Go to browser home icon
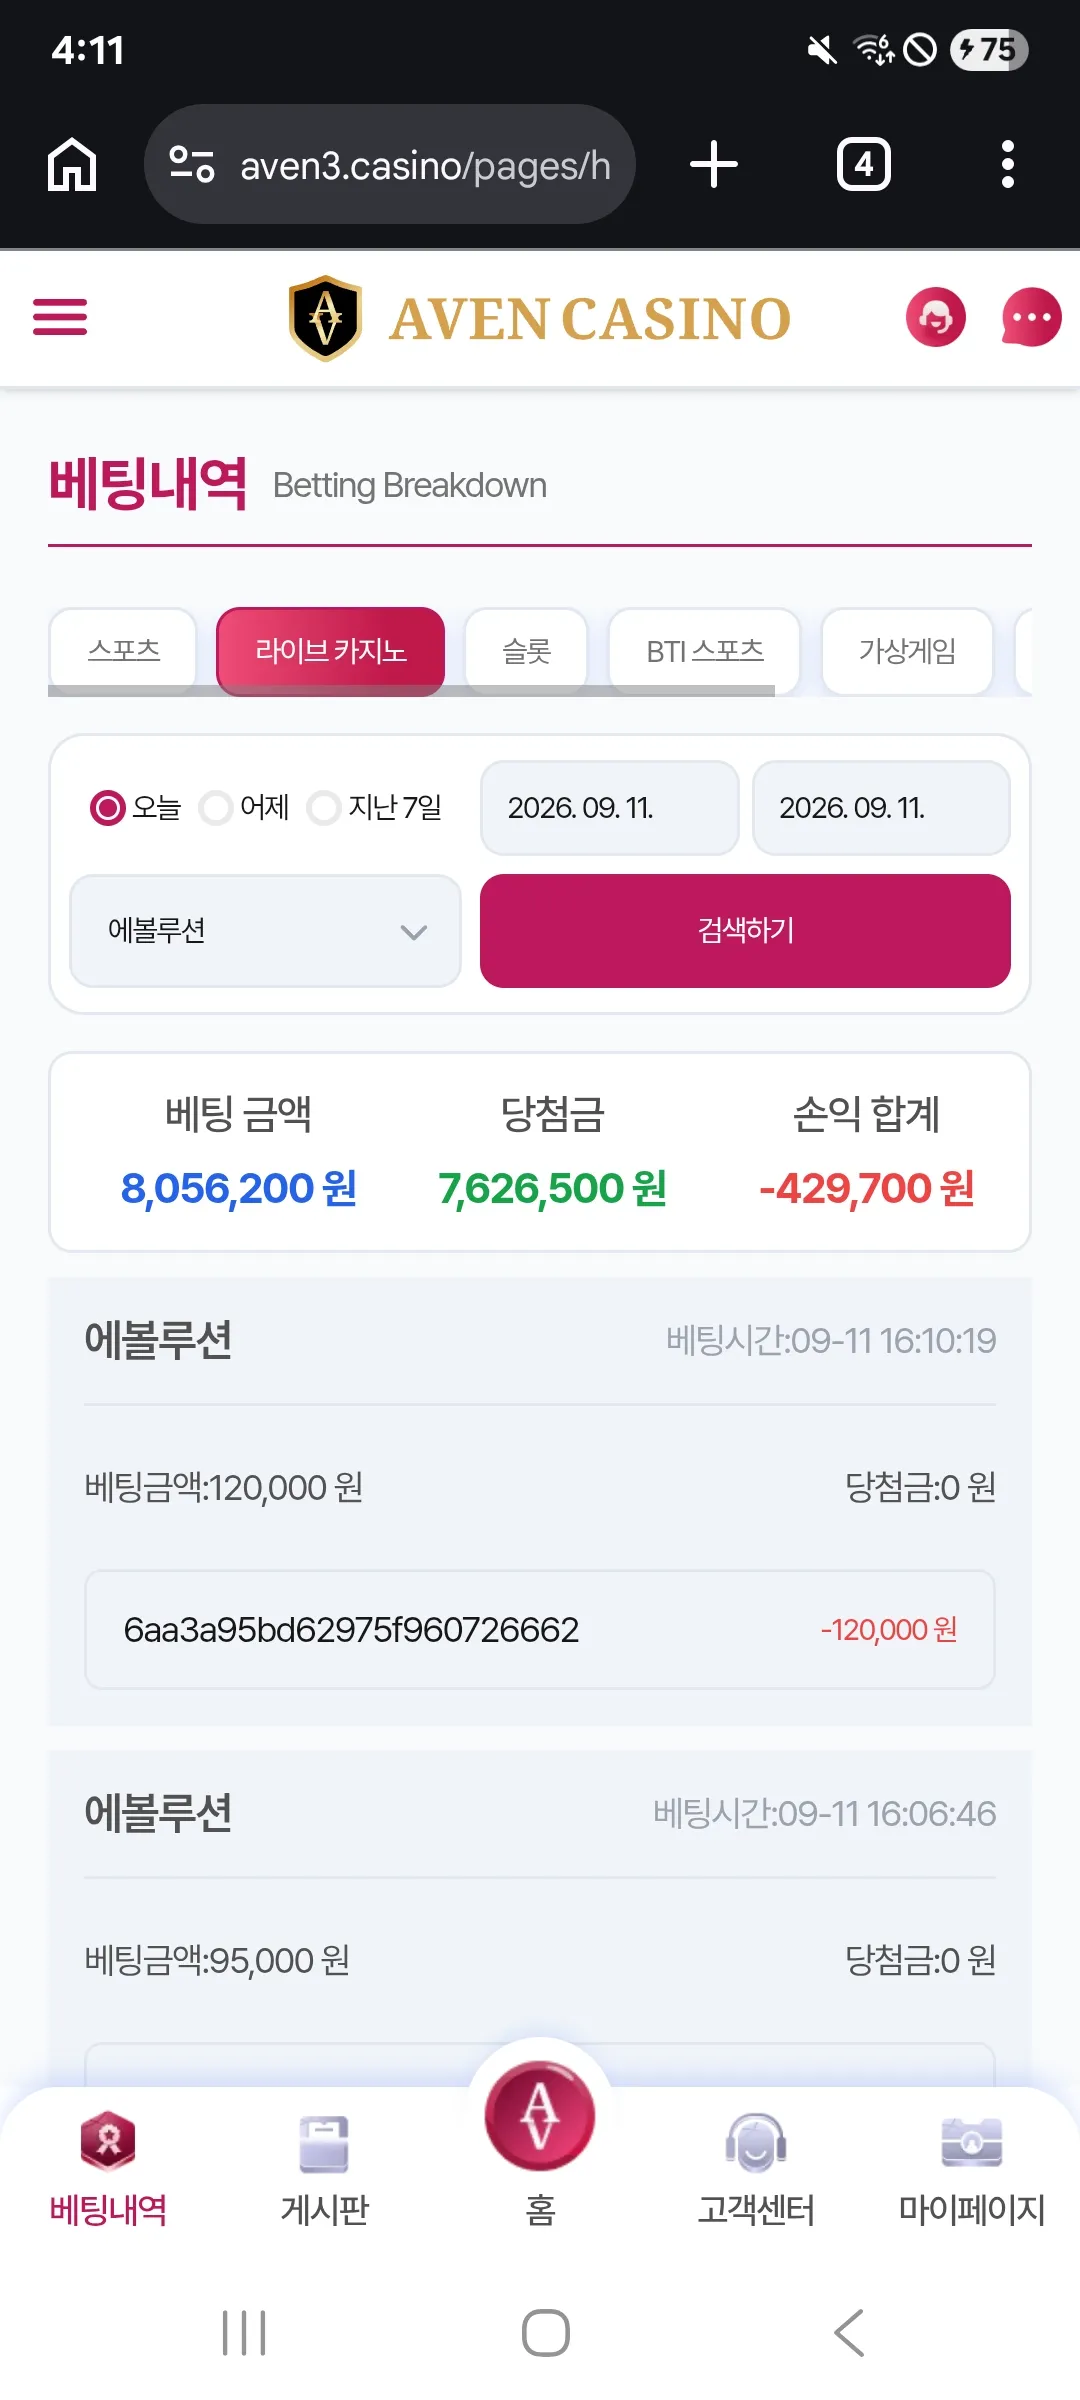1080x2400 pixels. point(72,164)
